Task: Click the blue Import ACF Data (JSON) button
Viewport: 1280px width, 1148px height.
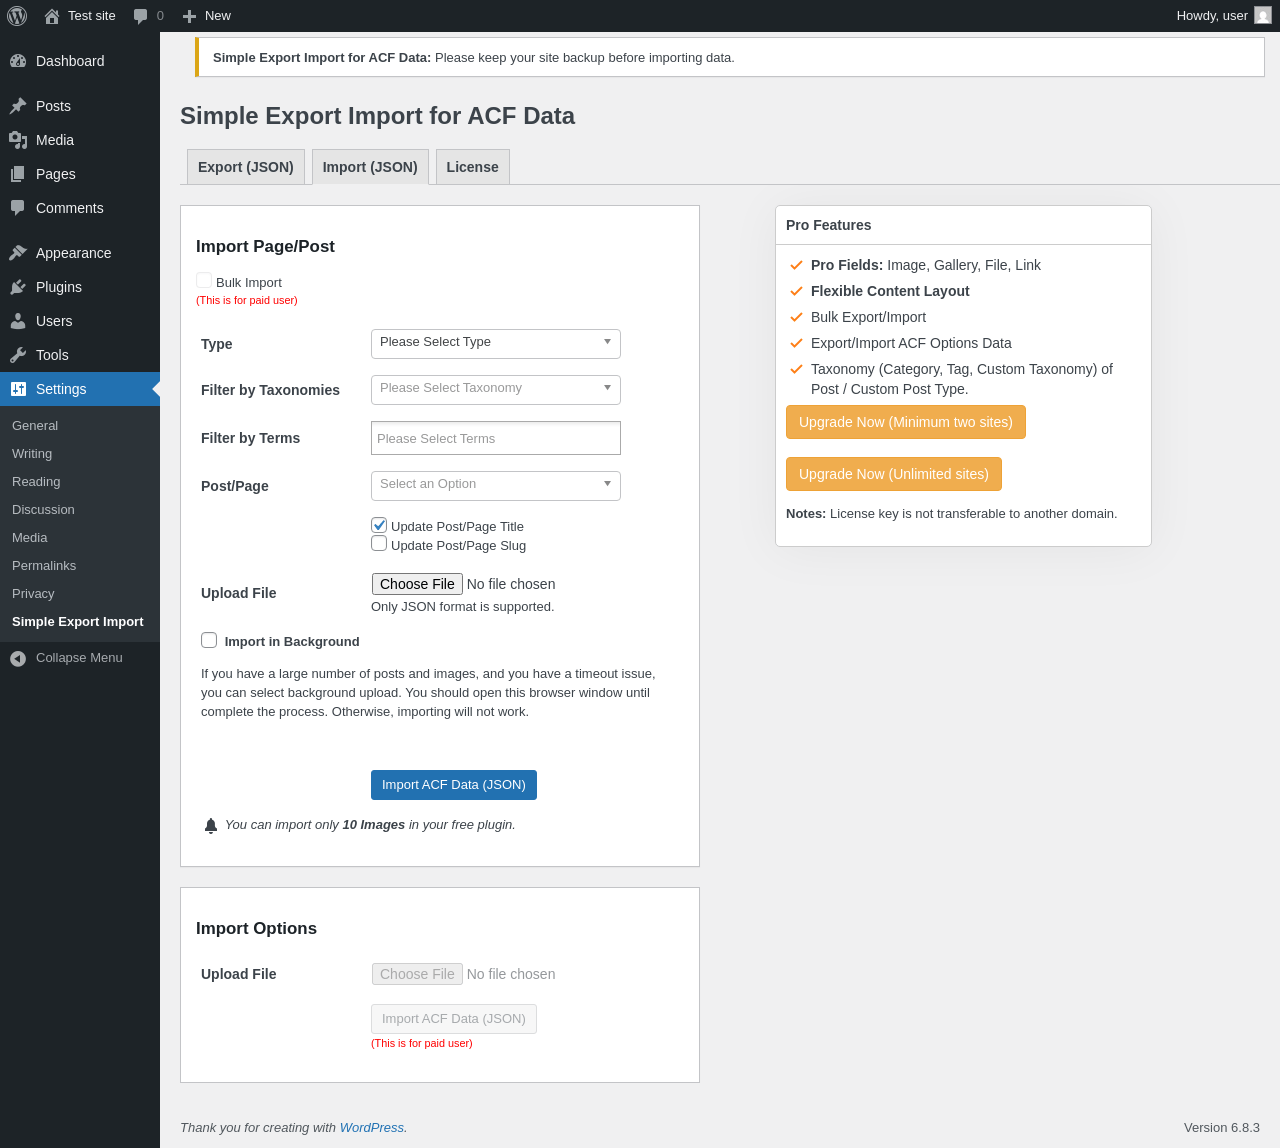Action: pos(453,785)
